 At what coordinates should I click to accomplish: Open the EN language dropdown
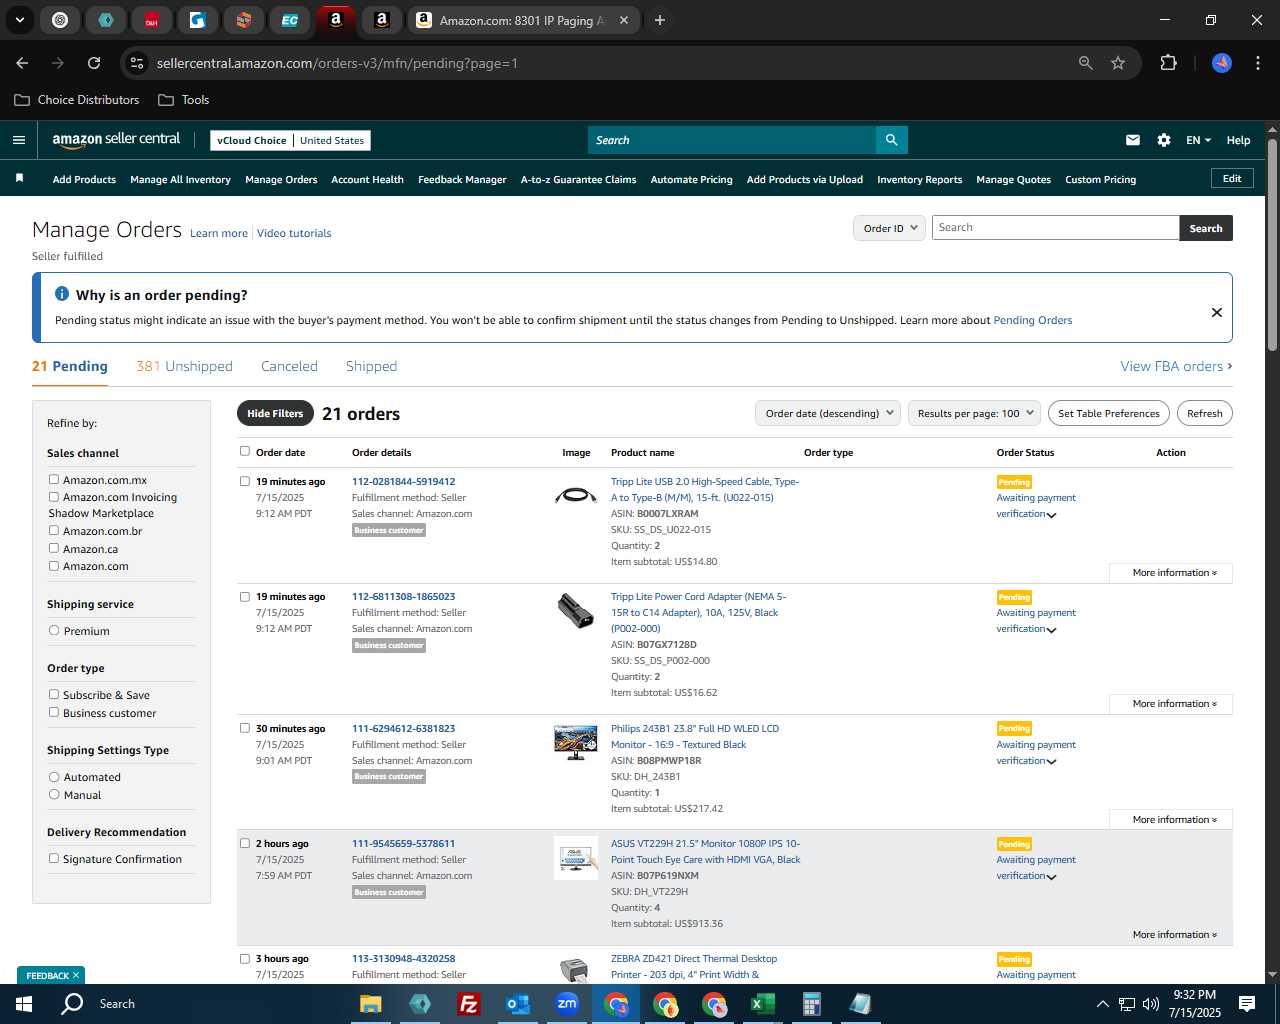1198,140
